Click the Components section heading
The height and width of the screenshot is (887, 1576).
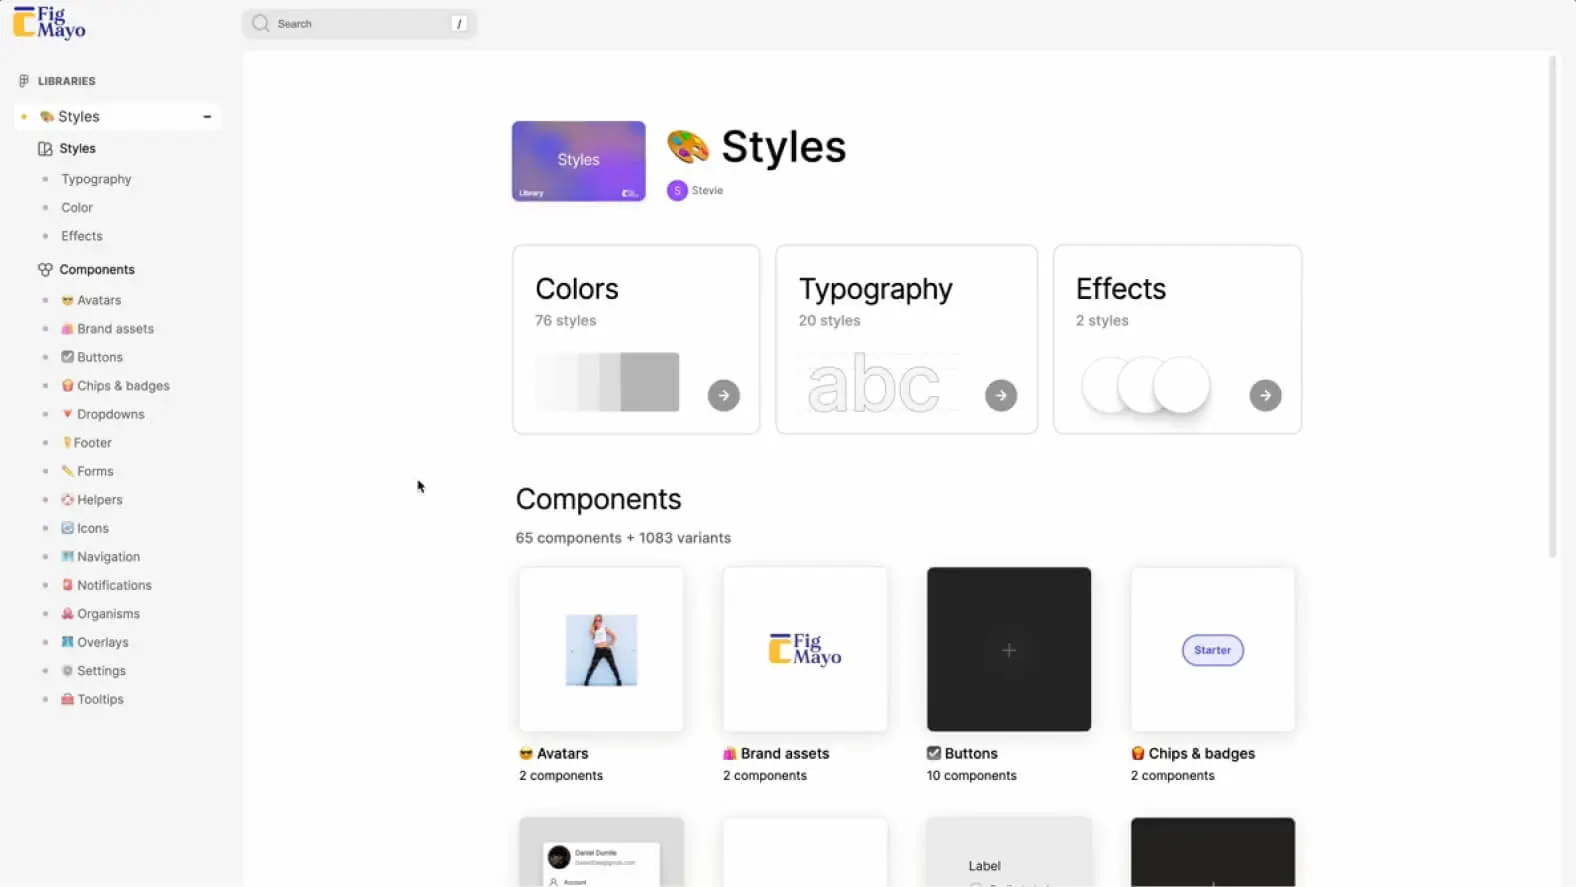click(598, 499)
